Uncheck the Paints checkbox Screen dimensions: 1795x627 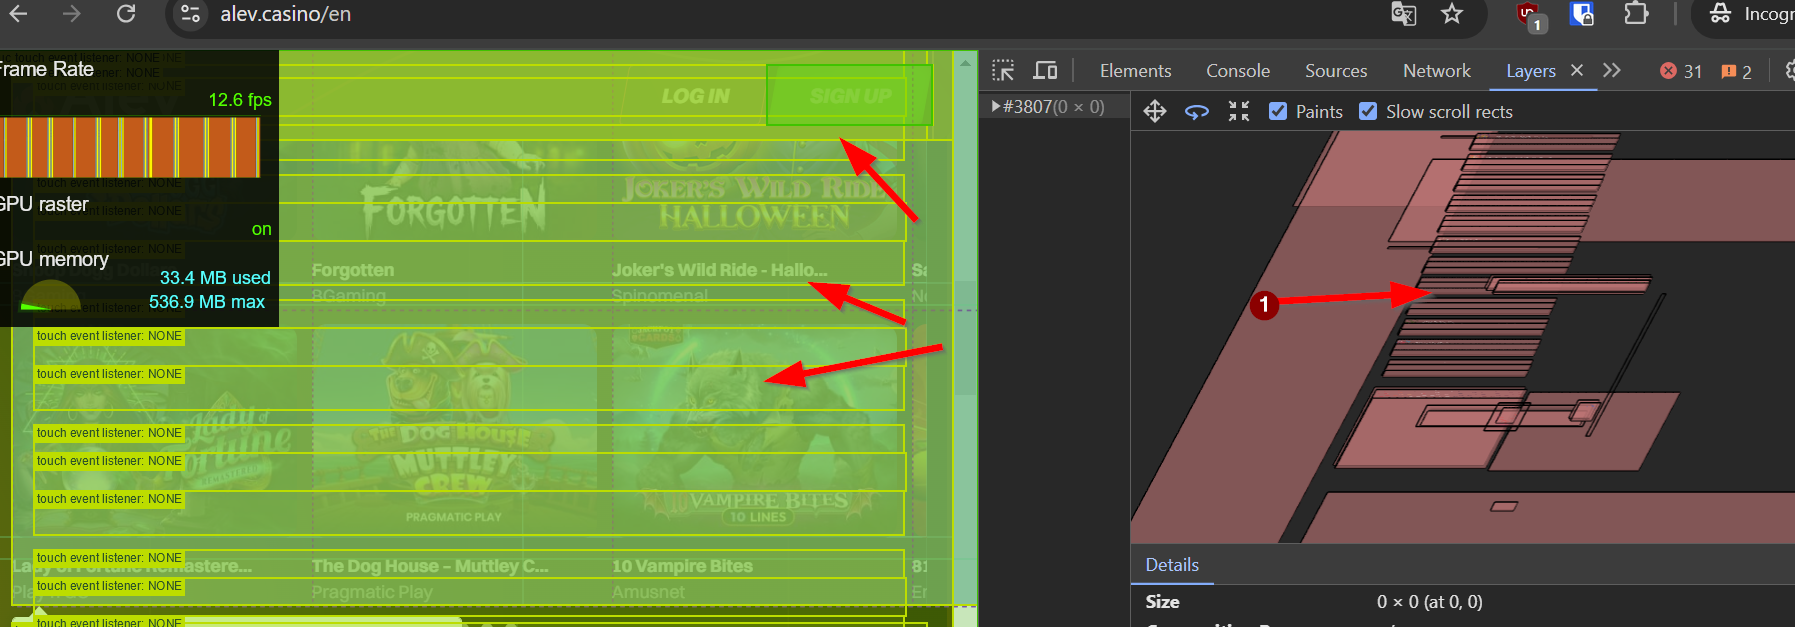[x=1278, y=111]
